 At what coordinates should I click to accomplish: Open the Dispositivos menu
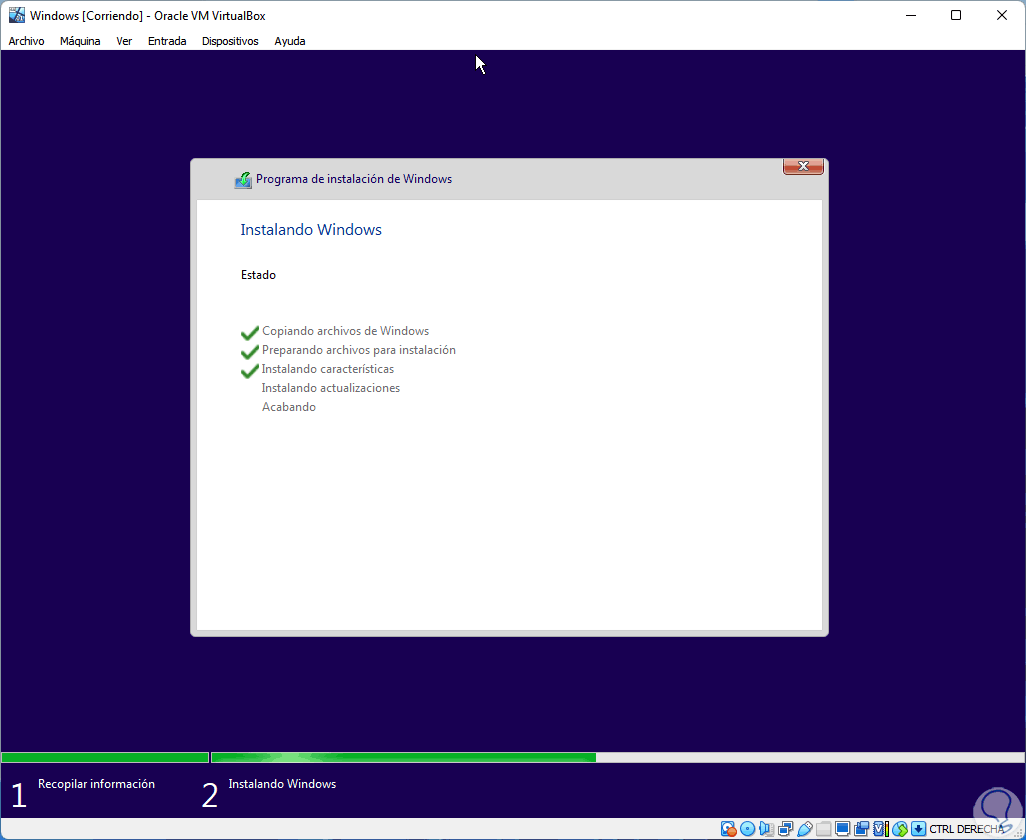230,41
